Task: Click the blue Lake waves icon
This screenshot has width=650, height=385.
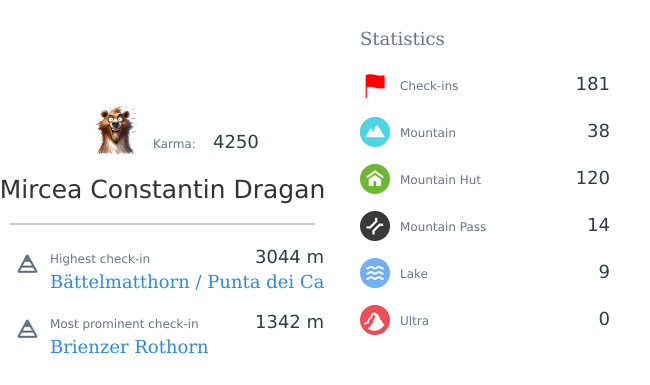Action: 375,273
